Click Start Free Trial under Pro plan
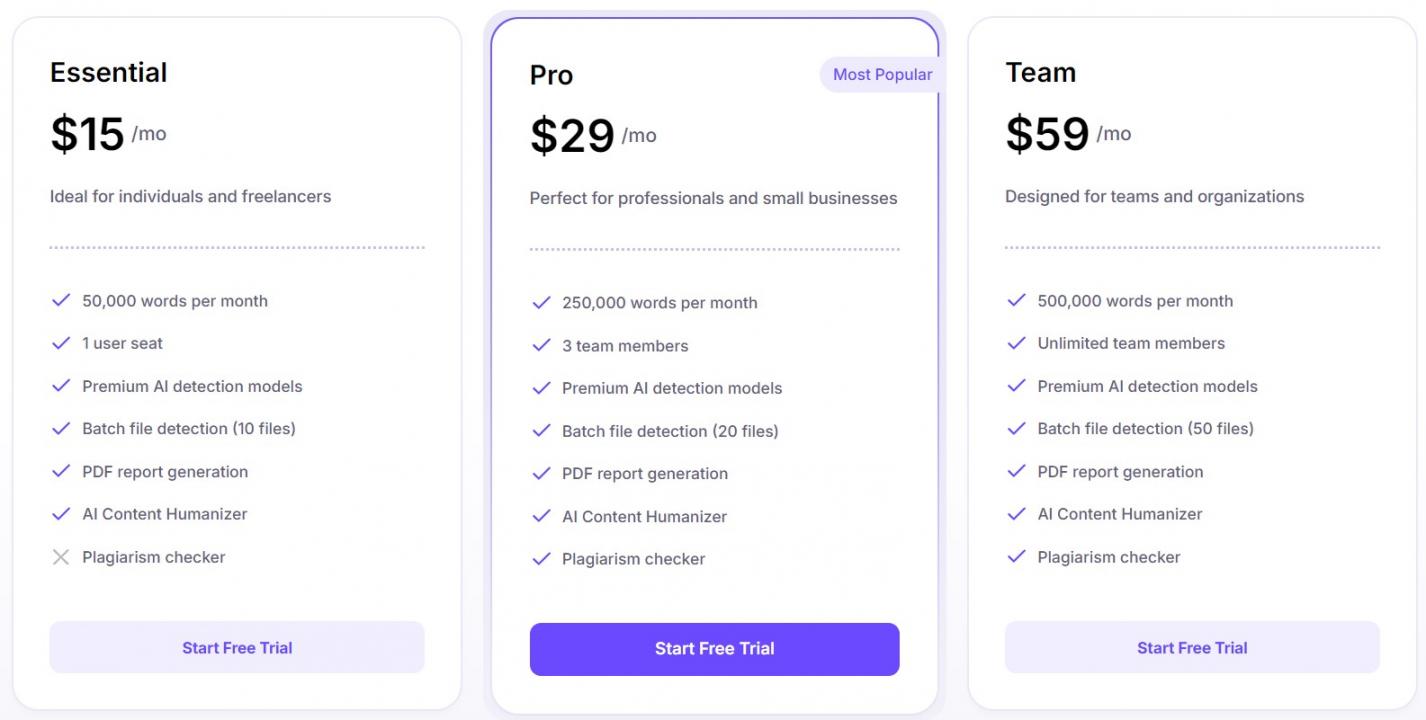The image size is (1426, 720). (x=714, y=649)
